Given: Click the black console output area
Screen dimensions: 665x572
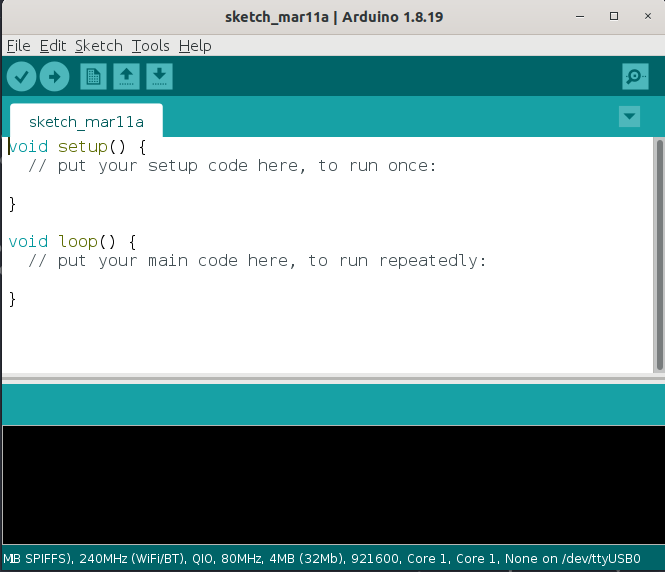Looking at the screenshot, I should (333, 485).
